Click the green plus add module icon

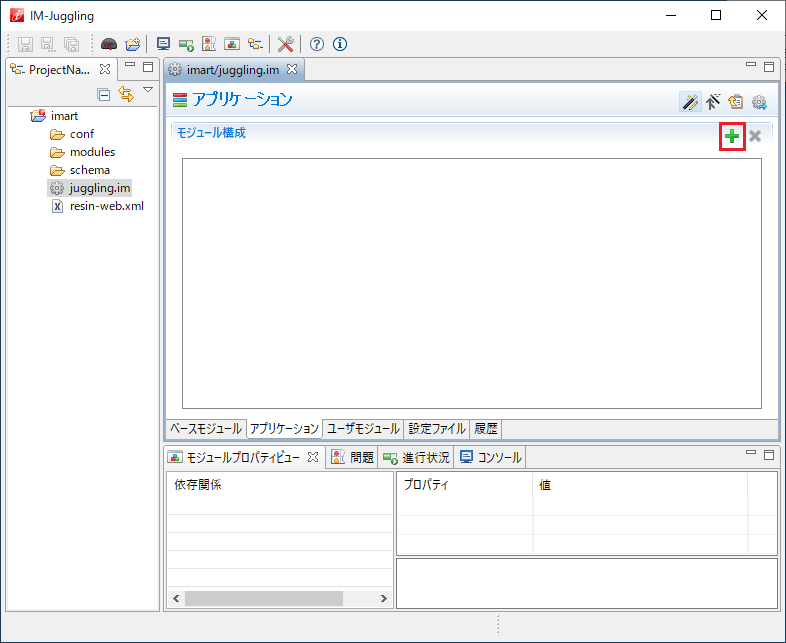pyautogui.click(x=732, y=136)
